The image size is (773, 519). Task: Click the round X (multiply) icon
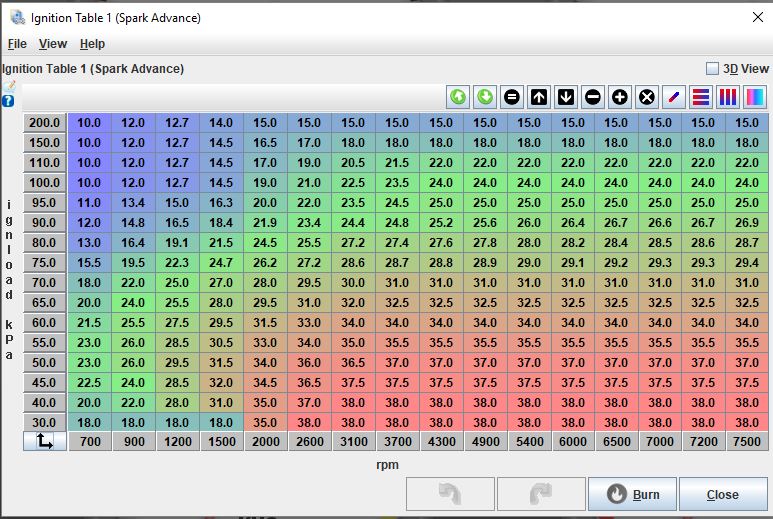click(647, 97)
